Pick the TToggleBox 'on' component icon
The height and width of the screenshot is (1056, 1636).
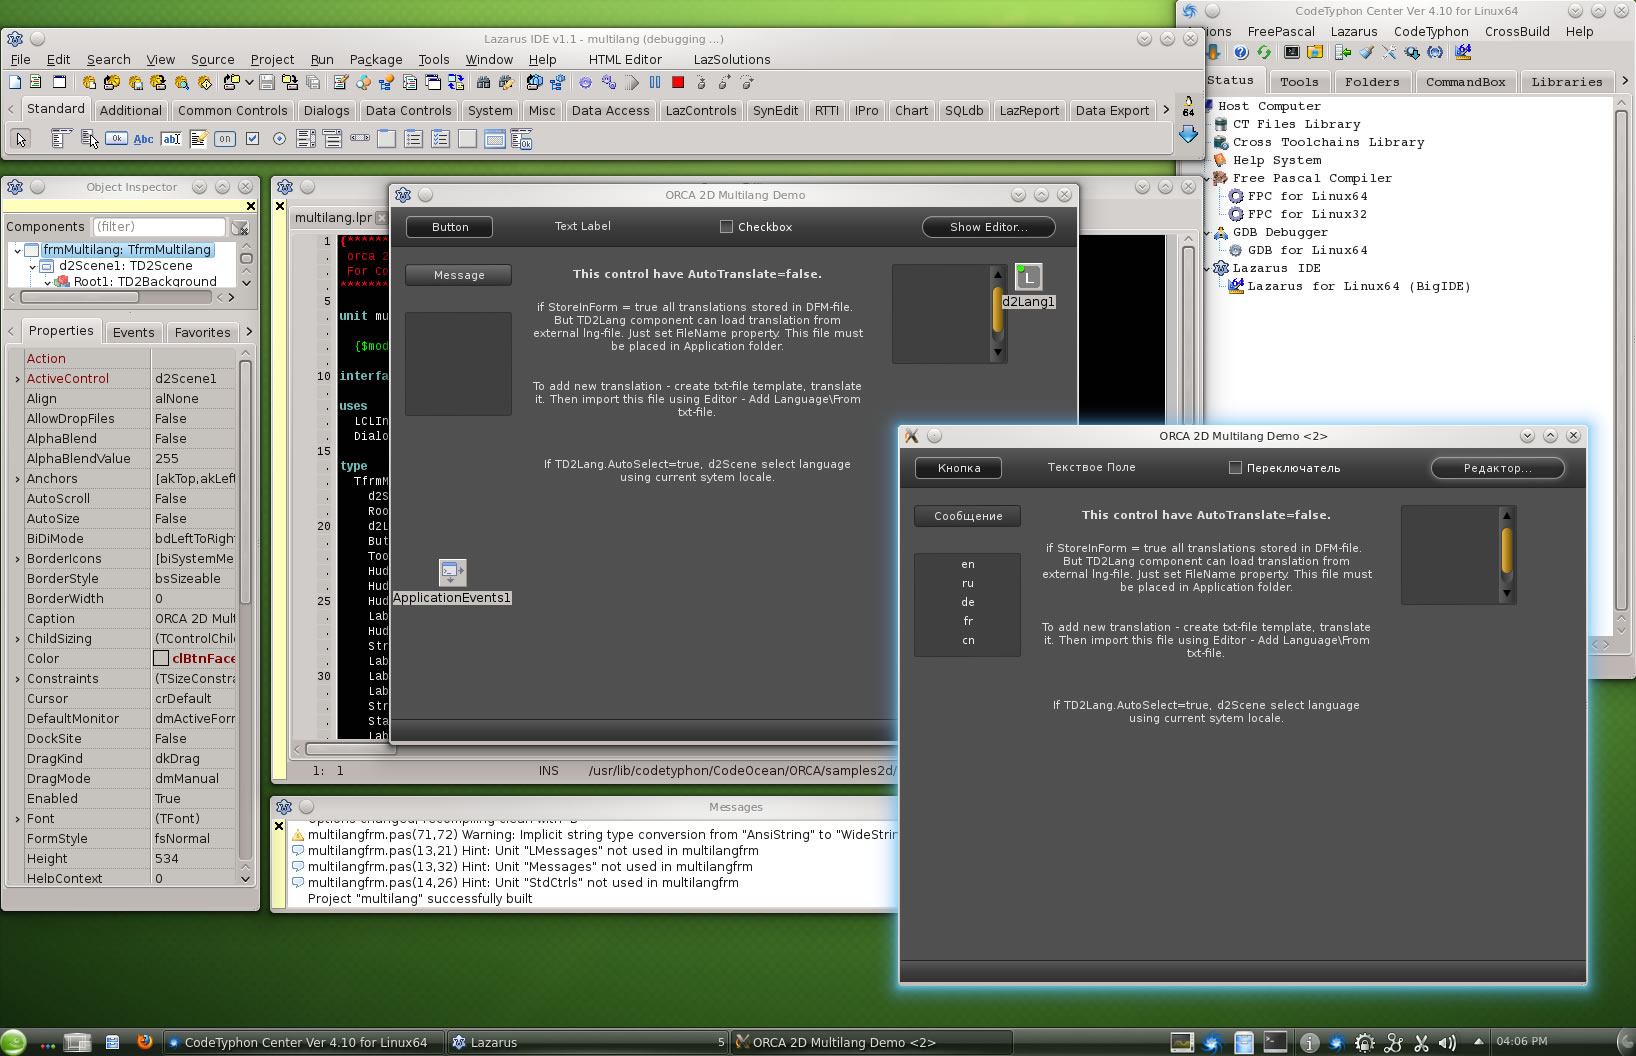pos(224,139)
